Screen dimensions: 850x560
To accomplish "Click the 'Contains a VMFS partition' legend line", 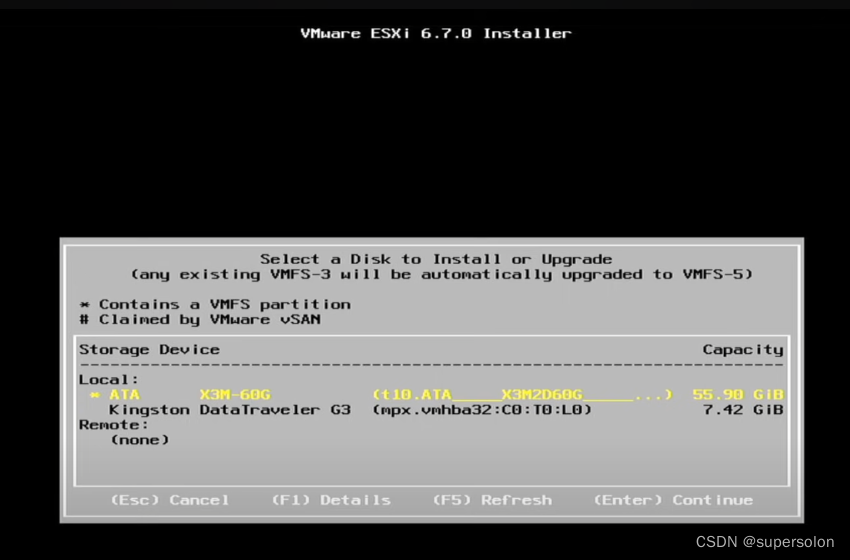I will (x=215, y=305).
